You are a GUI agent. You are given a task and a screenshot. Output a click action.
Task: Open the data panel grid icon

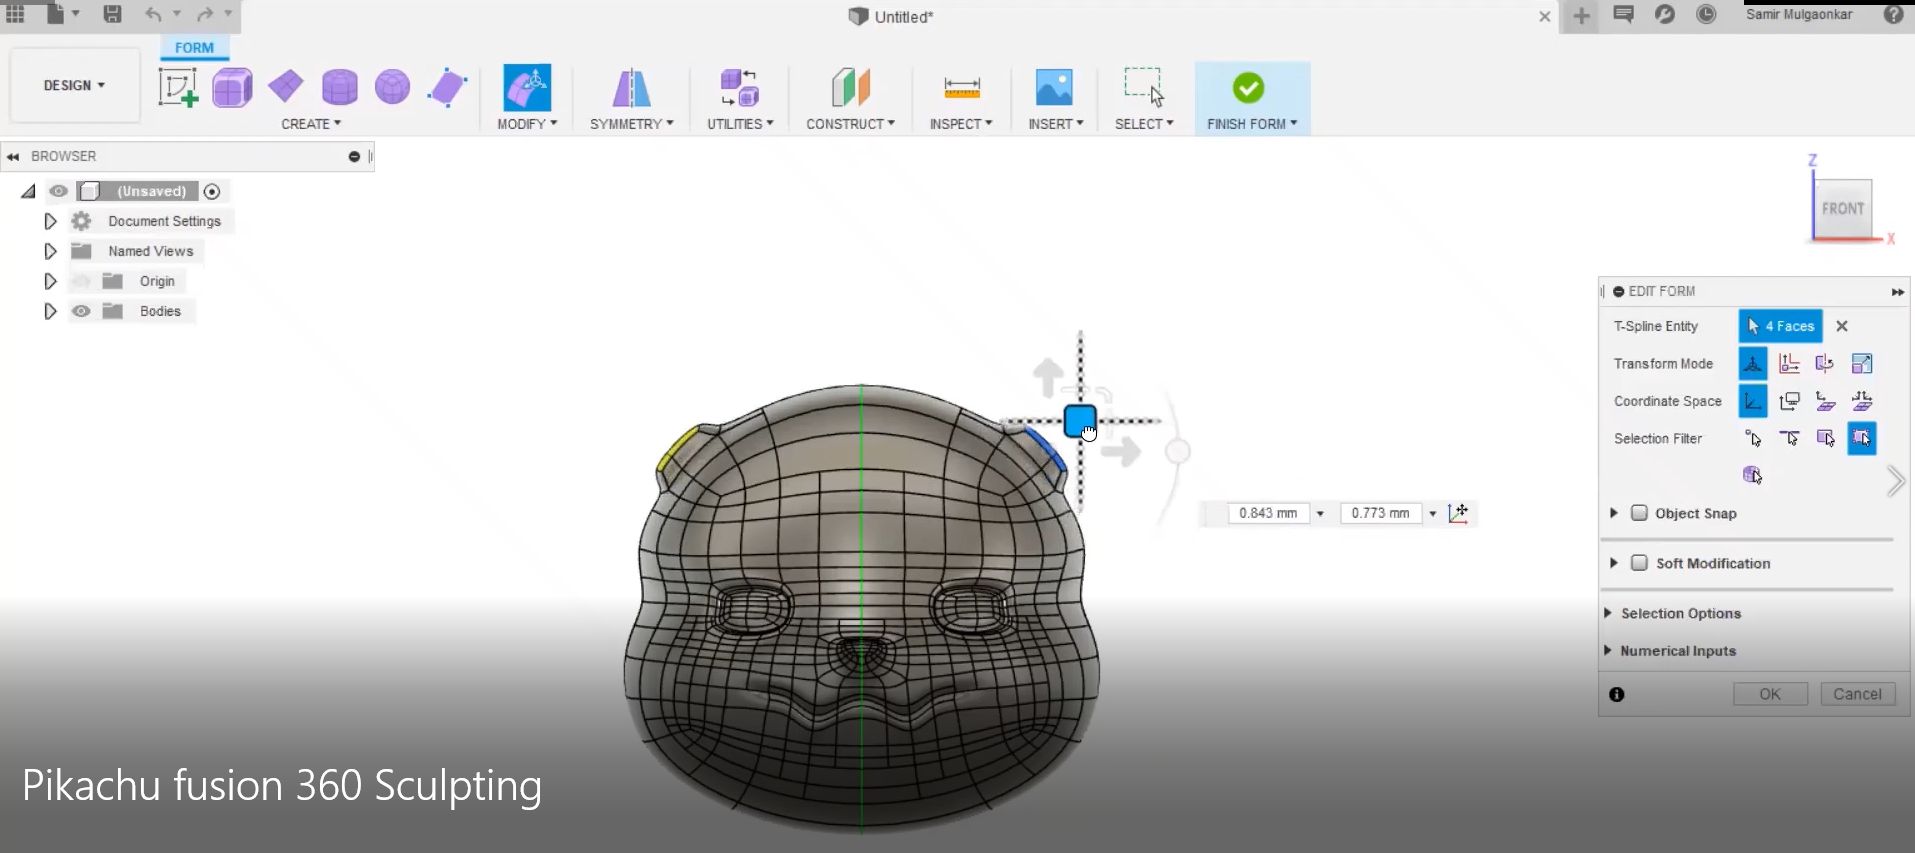(16, 14)
